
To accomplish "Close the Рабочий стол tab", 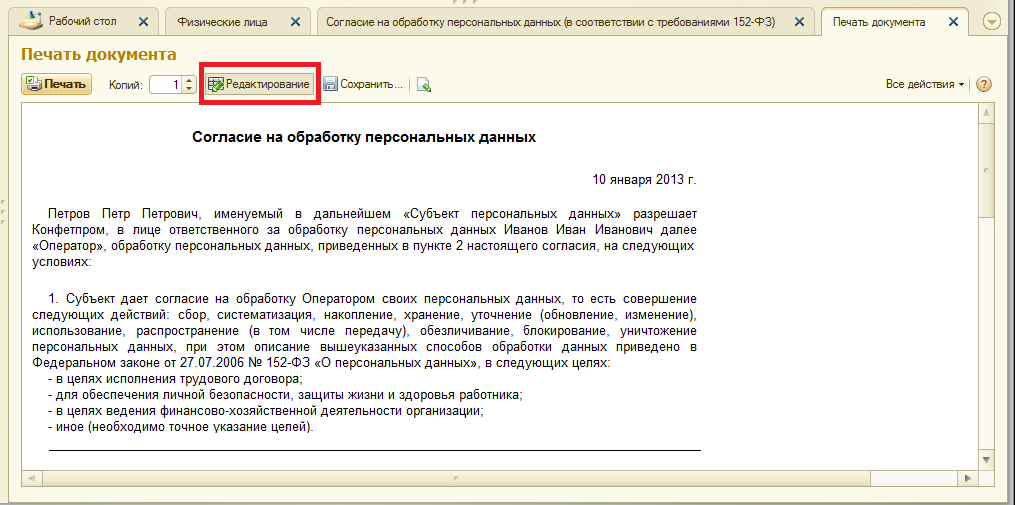I will 144,21.
